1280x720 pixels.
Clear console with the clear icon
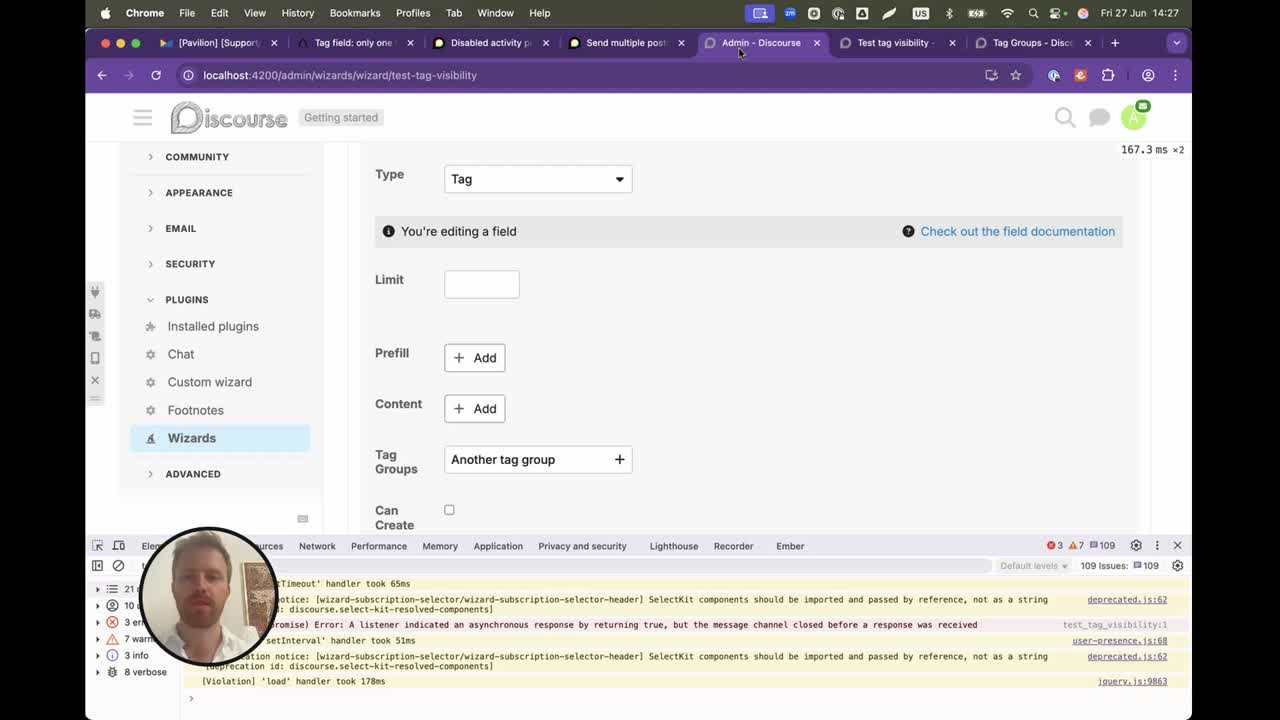point(118,566)
